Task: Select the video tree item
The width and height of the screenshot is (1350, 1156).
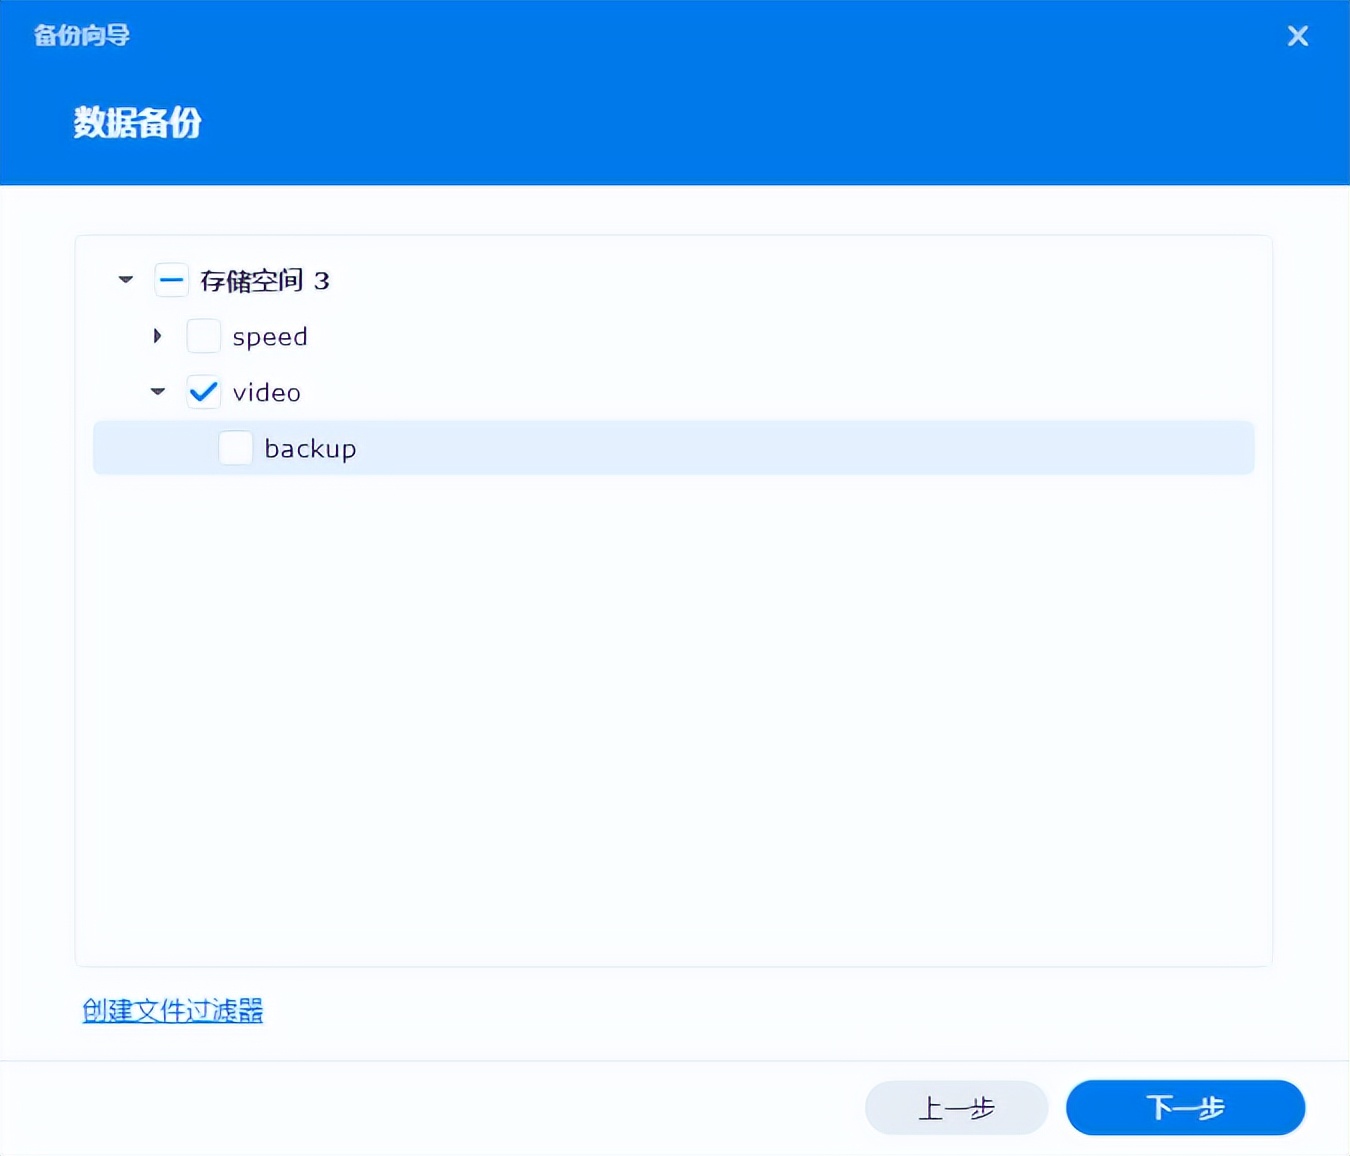Action: pos(266,392)
